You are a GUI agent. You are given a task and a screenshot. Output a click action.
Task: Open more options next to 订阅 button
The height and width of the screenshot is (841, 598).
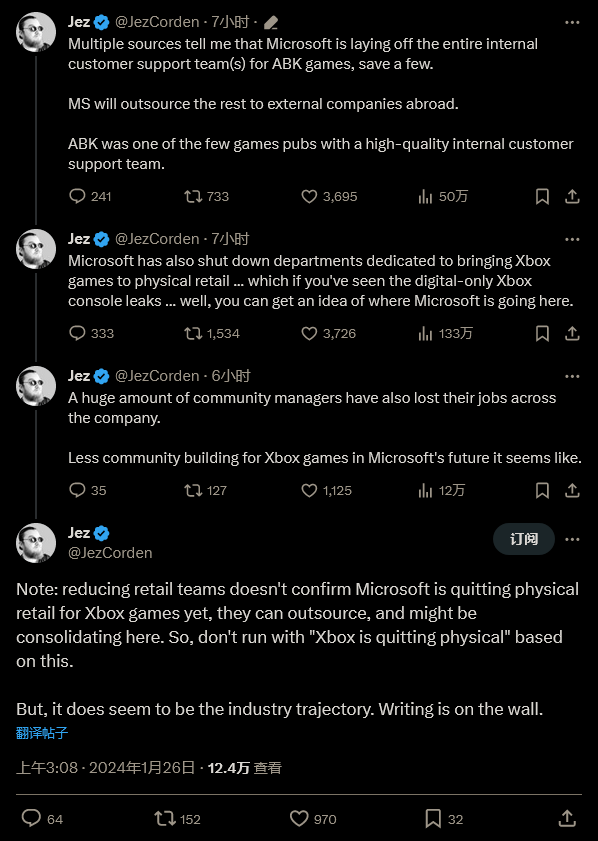click(x=572, y=539)
